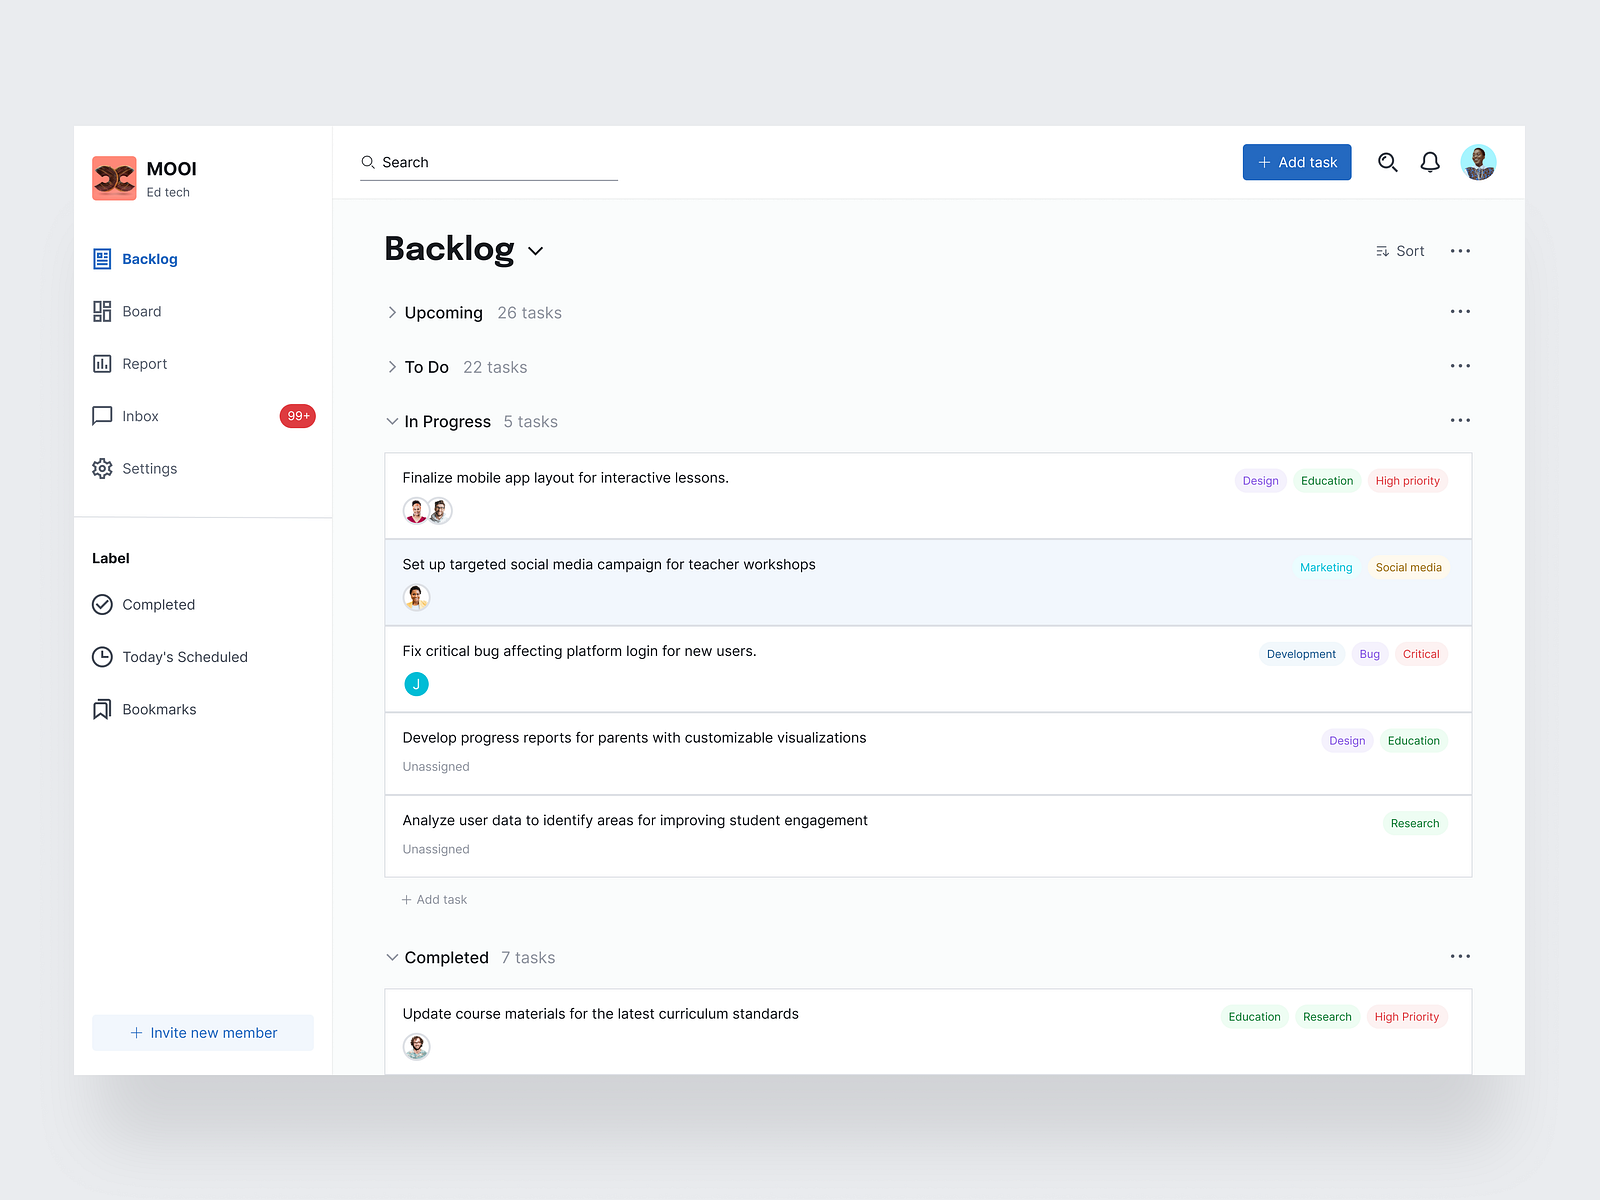Open the Report section
Screen dimensions: 1600x1200
point(145,363)
